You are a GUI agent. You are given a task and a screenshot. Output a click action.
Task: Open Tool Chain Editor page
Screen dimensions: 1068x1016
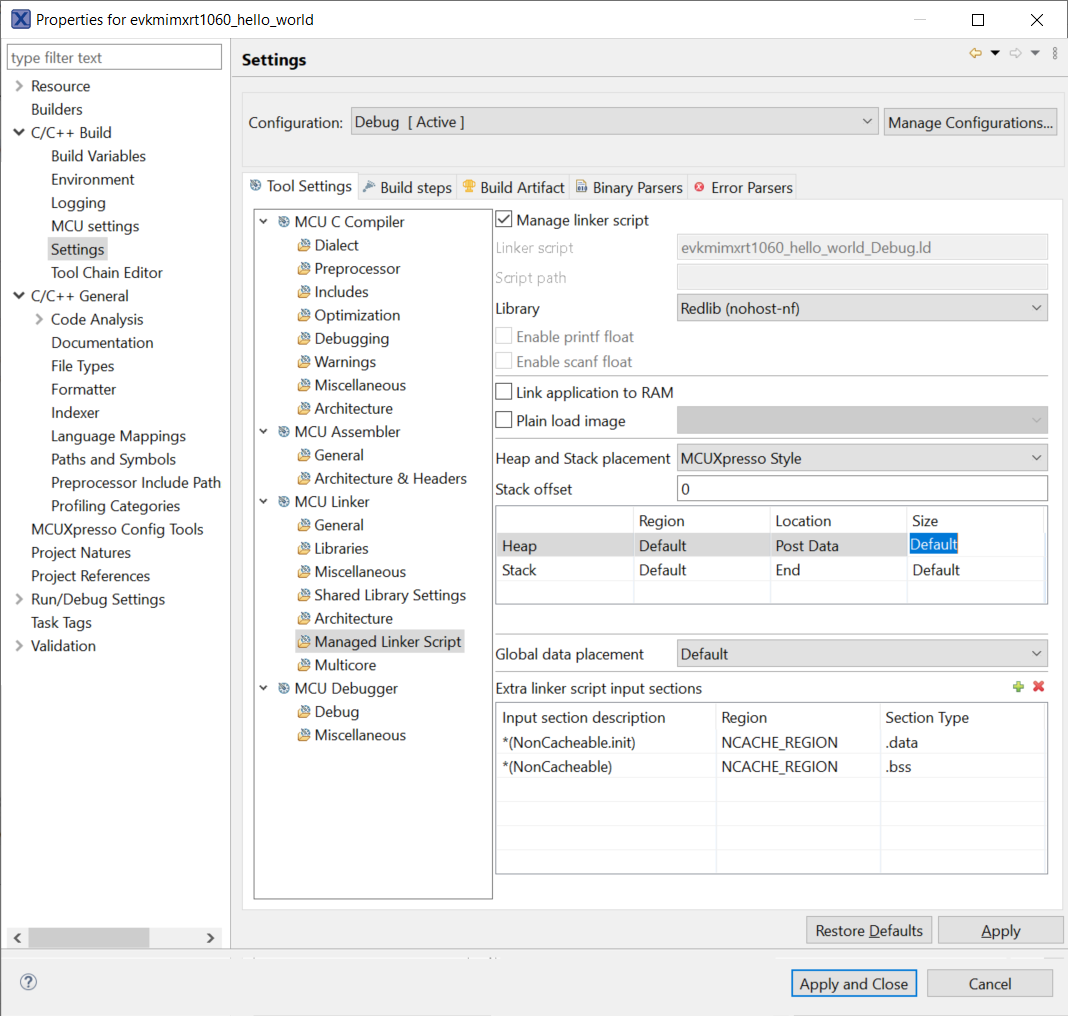click(x=107, y=272)
